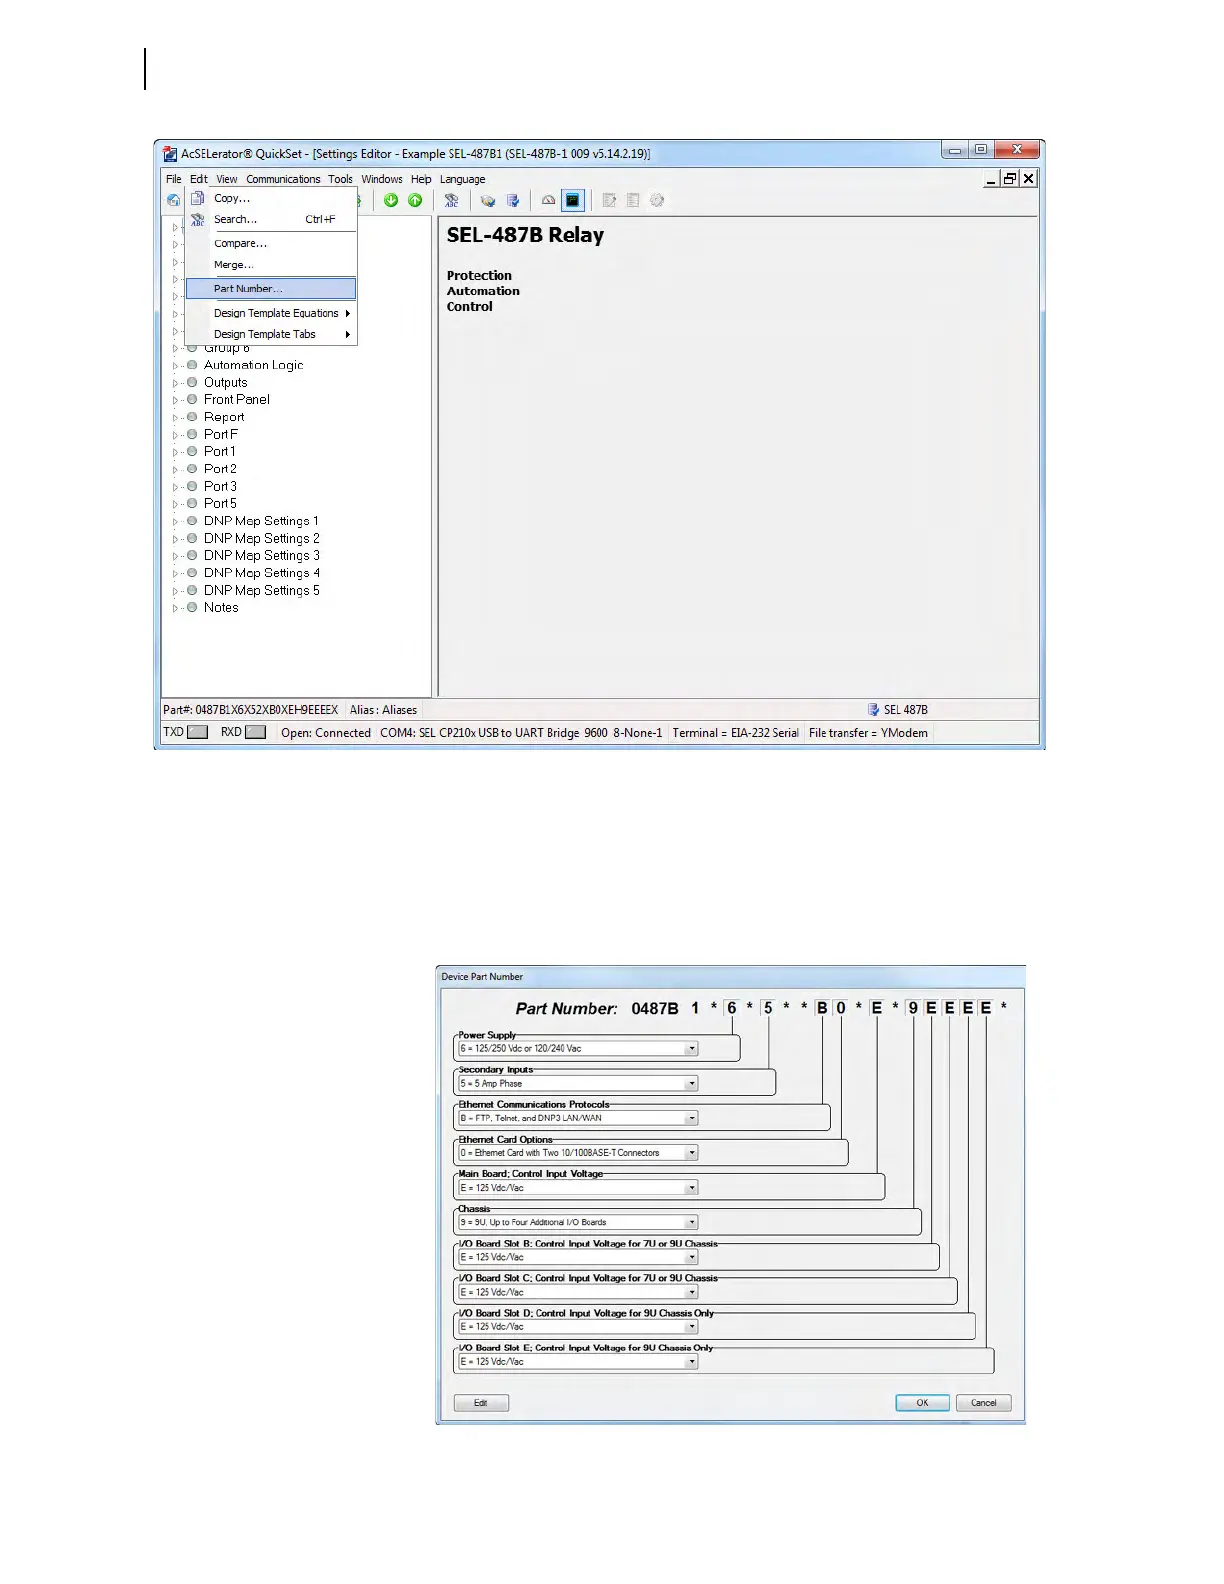The height and width of the screenshot is (1584, 1224).
Task: Open the Communications menu
Action: 283,179
